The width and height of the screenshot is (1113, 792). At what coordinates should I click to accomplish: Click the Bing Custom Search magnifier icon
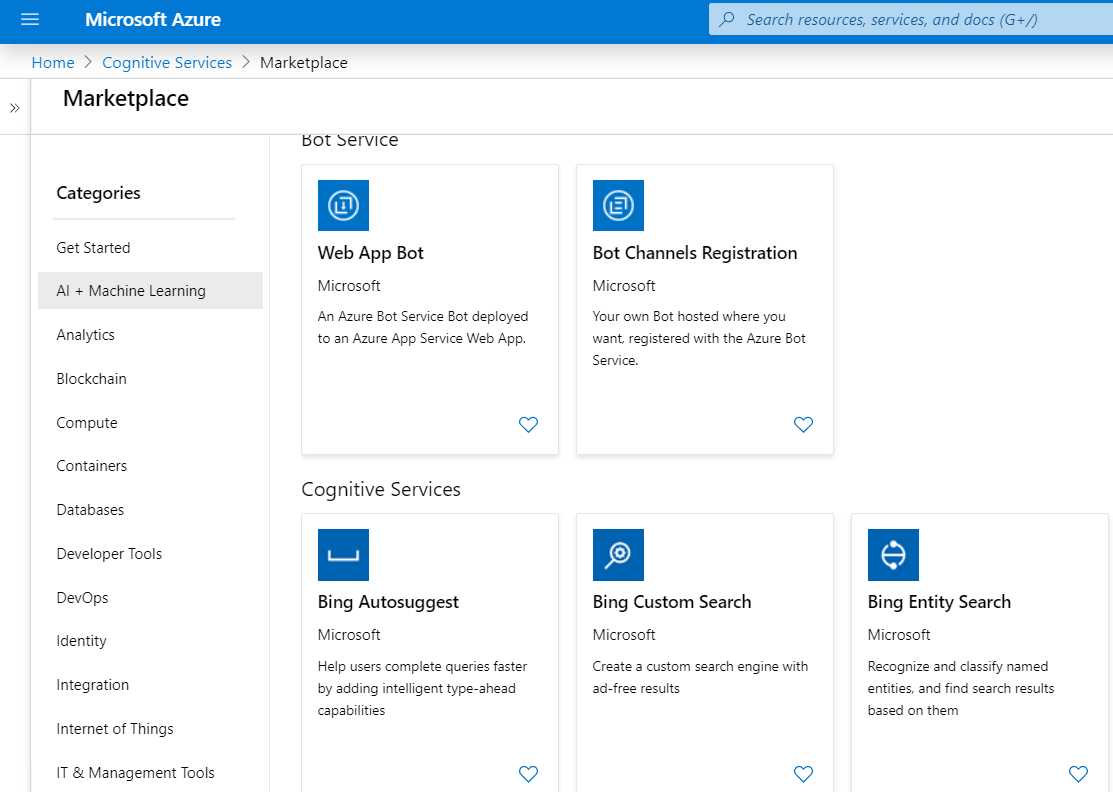click(x=618, y=554)
